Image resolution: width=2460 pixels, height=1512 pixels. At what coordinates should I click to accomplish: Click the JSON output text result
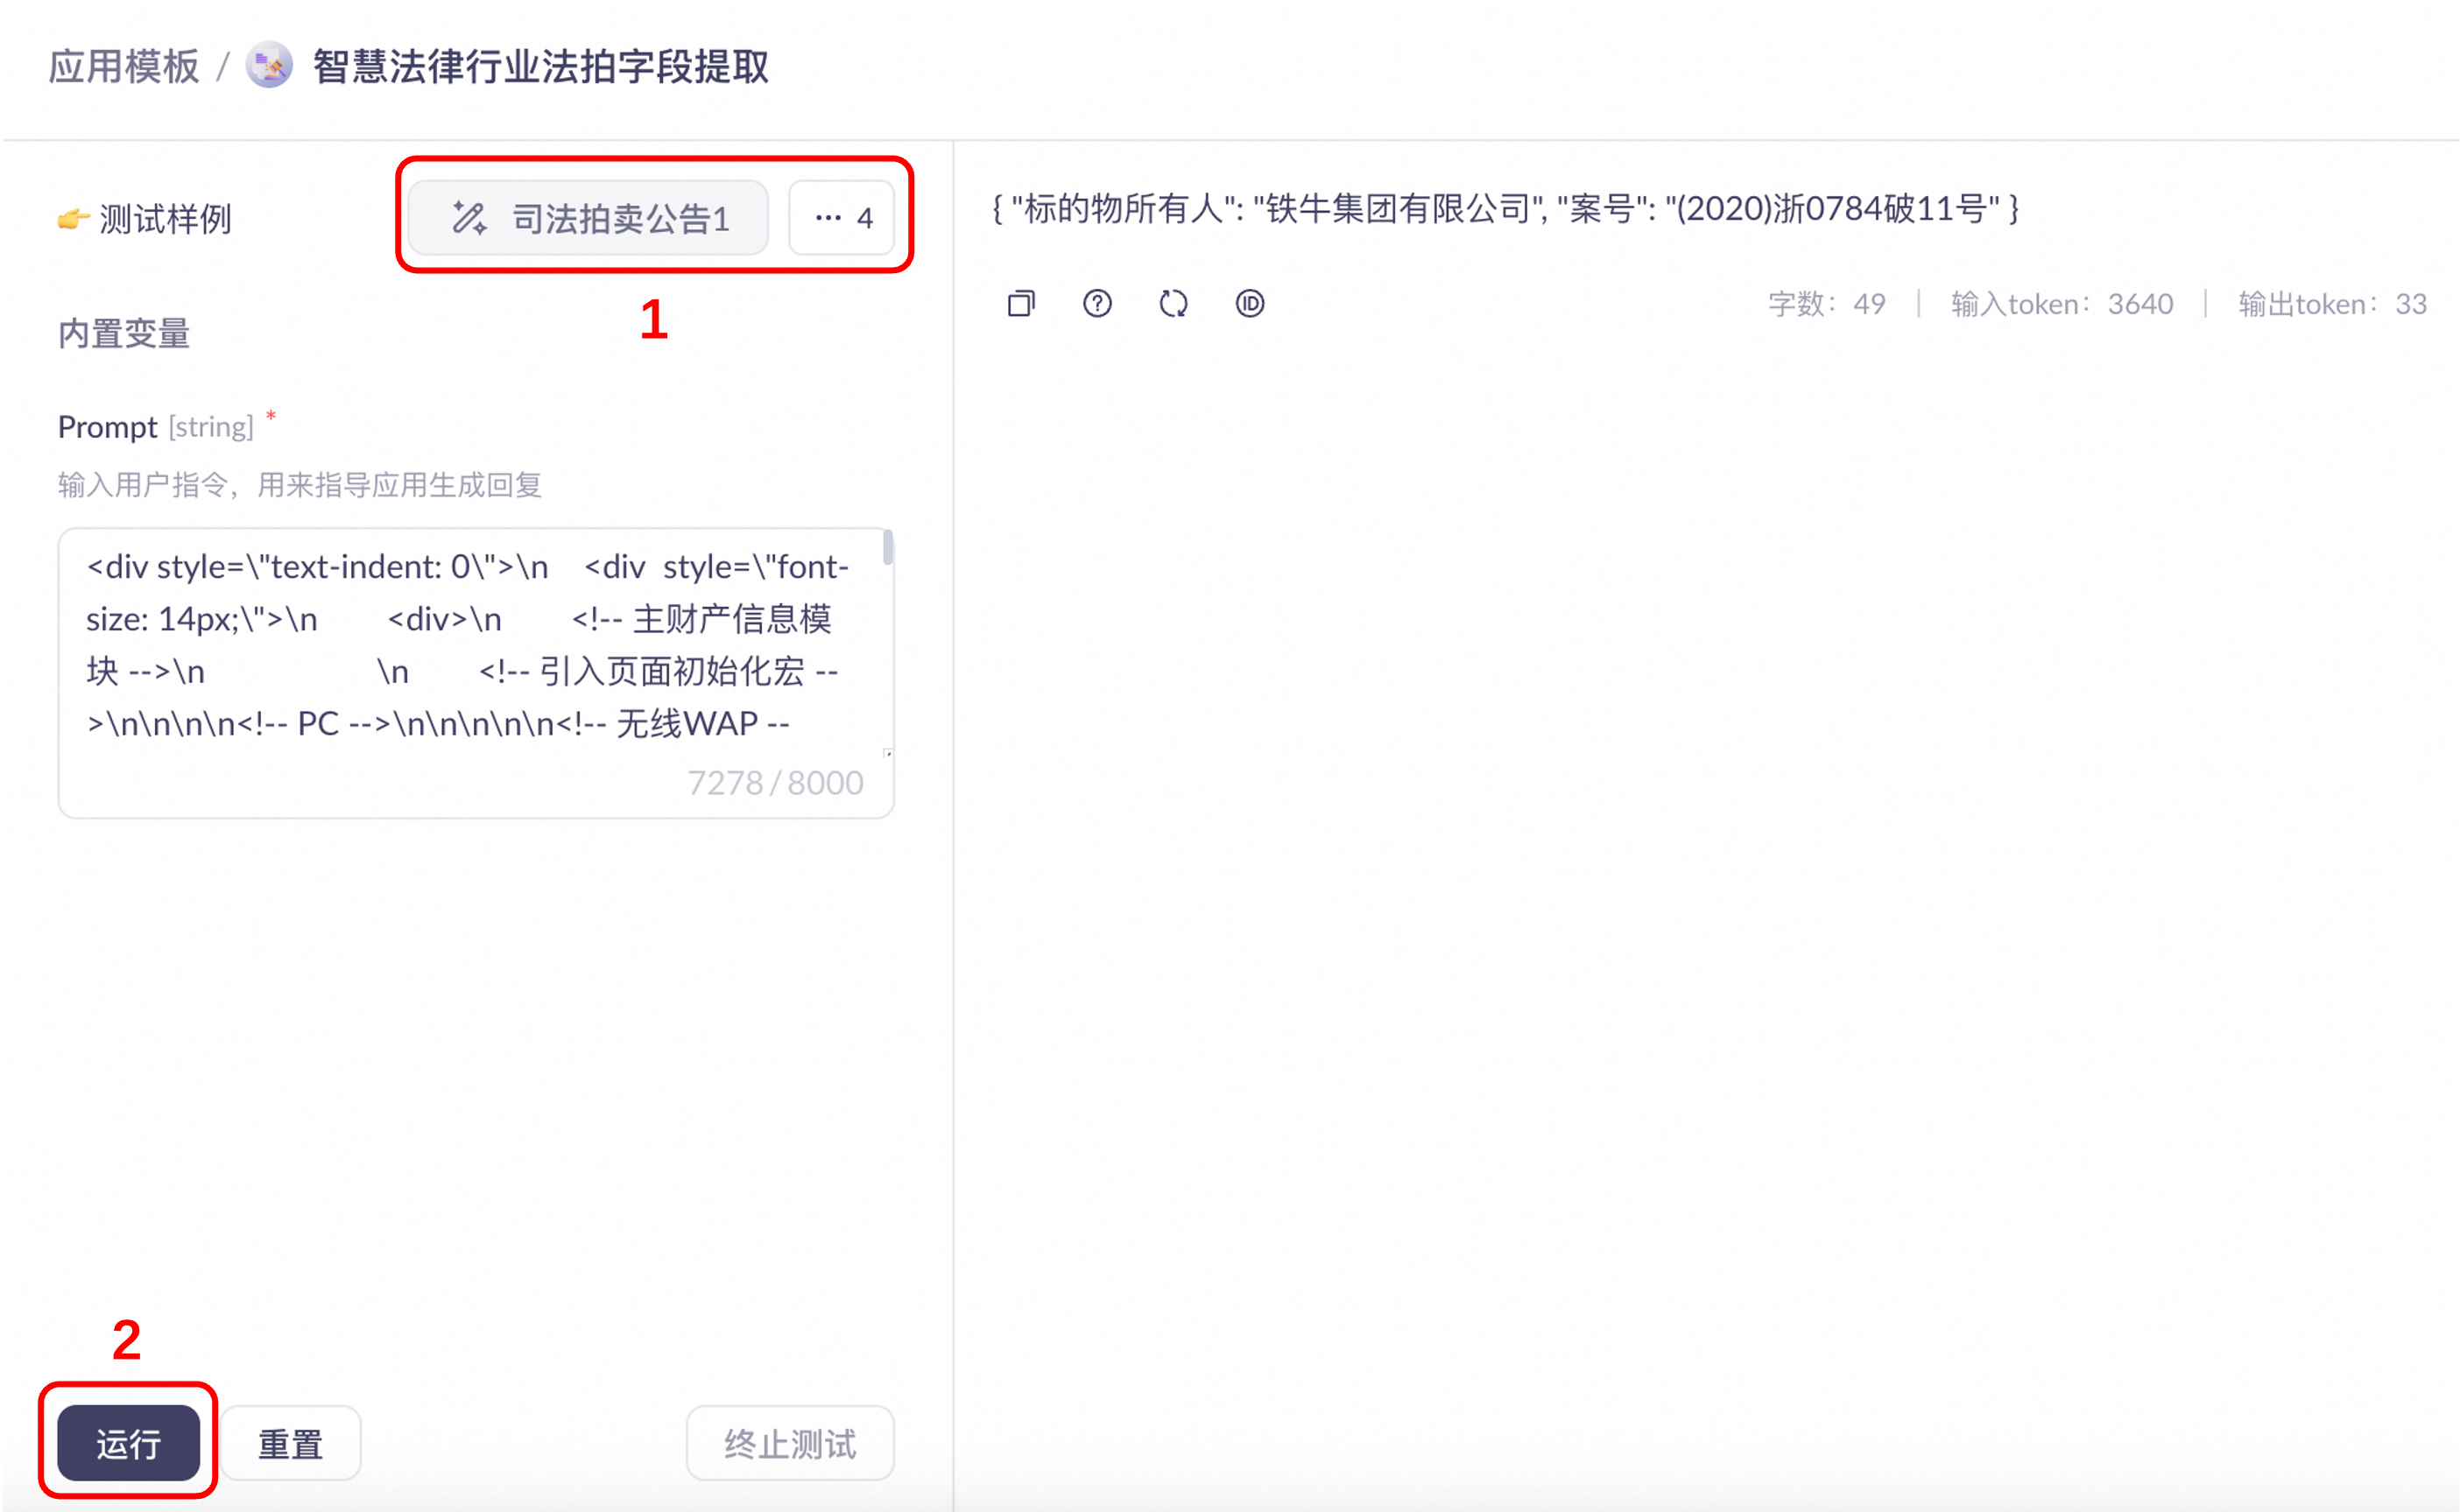1505,209
